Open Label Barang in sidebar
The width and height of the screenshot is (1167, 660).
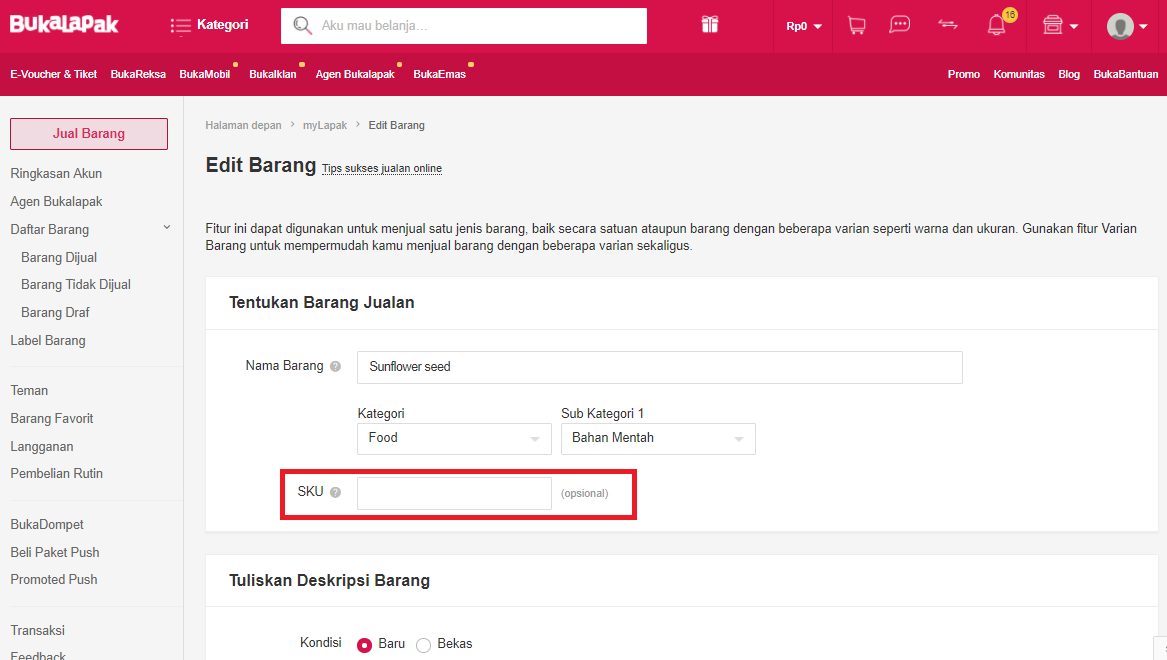[48, 341]
